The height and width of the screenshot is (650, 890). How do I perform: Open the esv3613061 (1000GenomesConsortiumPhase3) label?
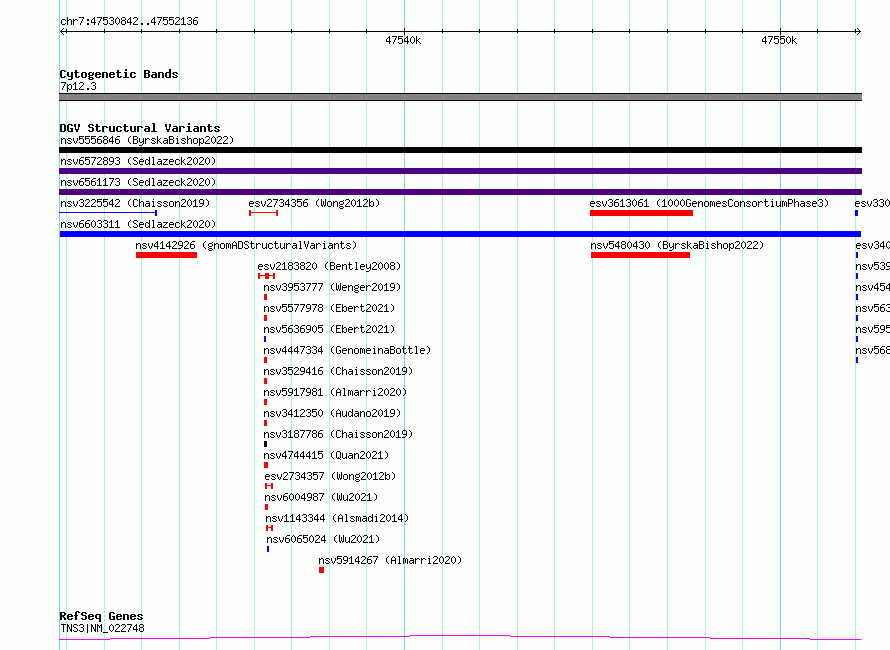pyautogui.click(x=709, y=203)
